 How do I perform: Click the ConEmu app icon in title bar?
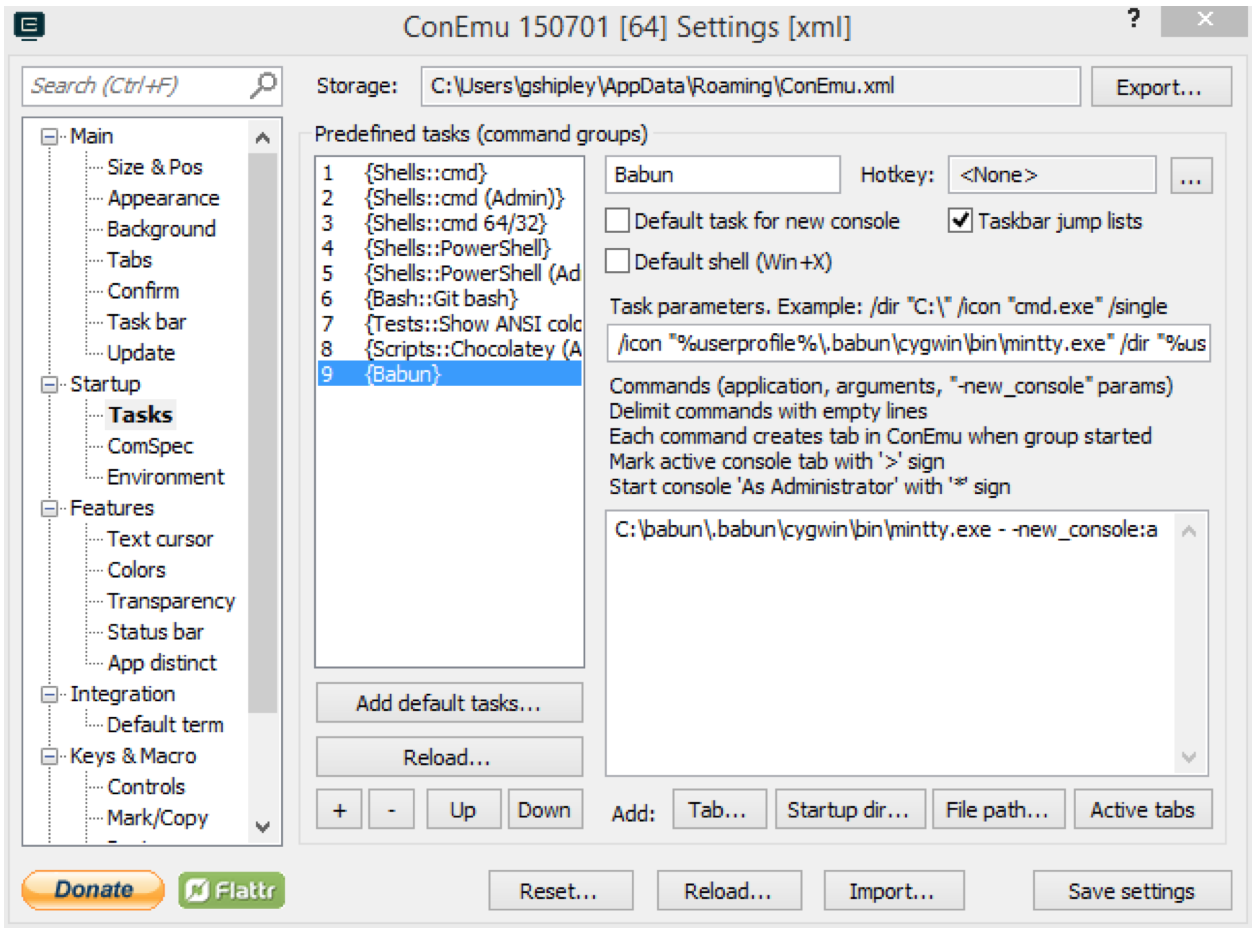tap(29, 26)
